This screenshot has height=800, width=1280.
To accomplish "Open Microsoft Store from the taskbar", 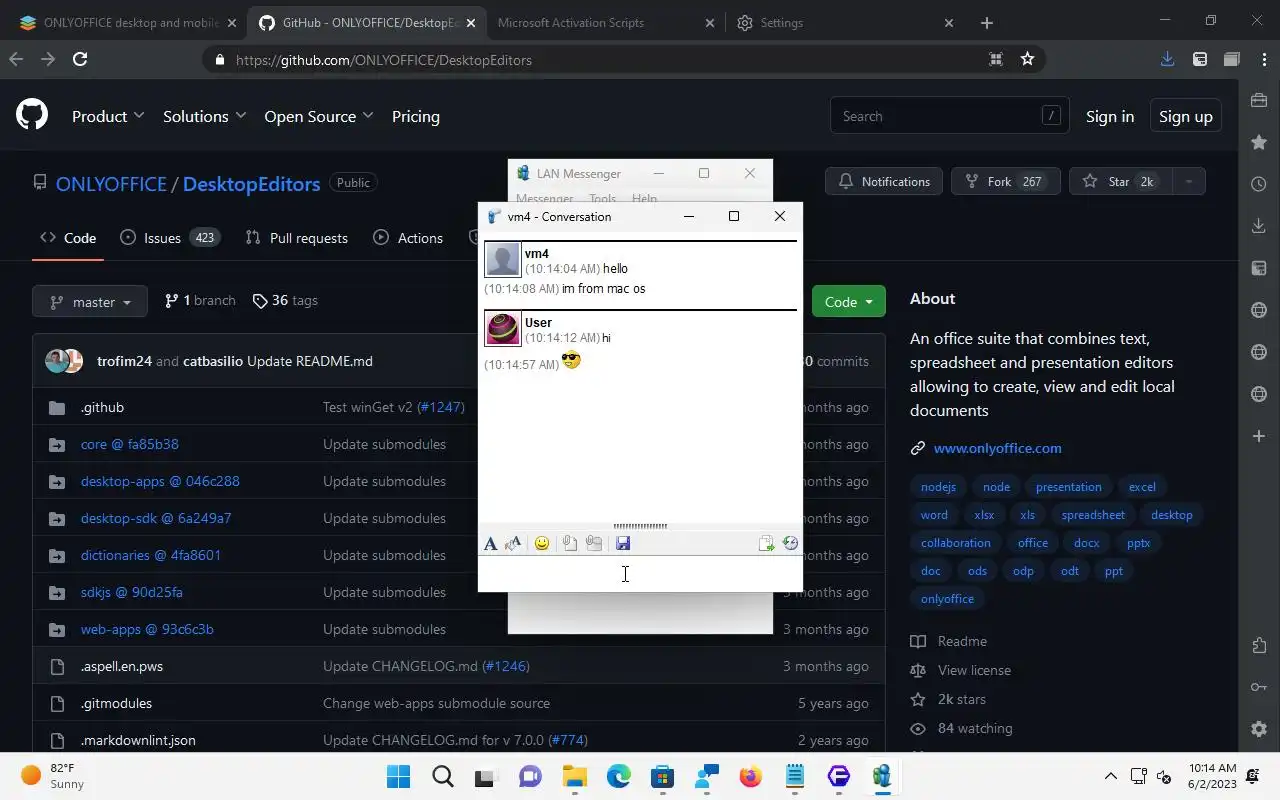I will [x=662, y=776].
